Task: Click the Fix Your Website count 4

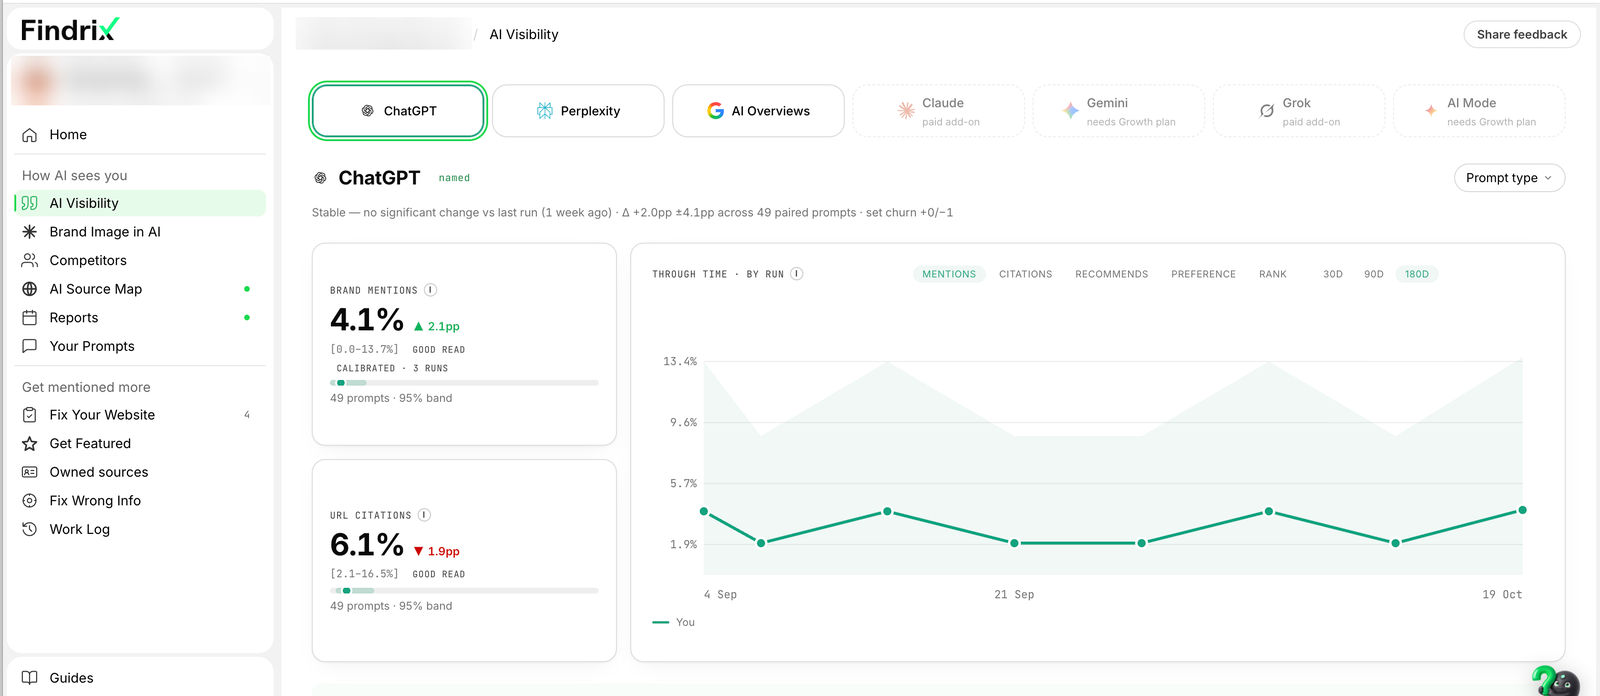Action: [x=247, y=415]
